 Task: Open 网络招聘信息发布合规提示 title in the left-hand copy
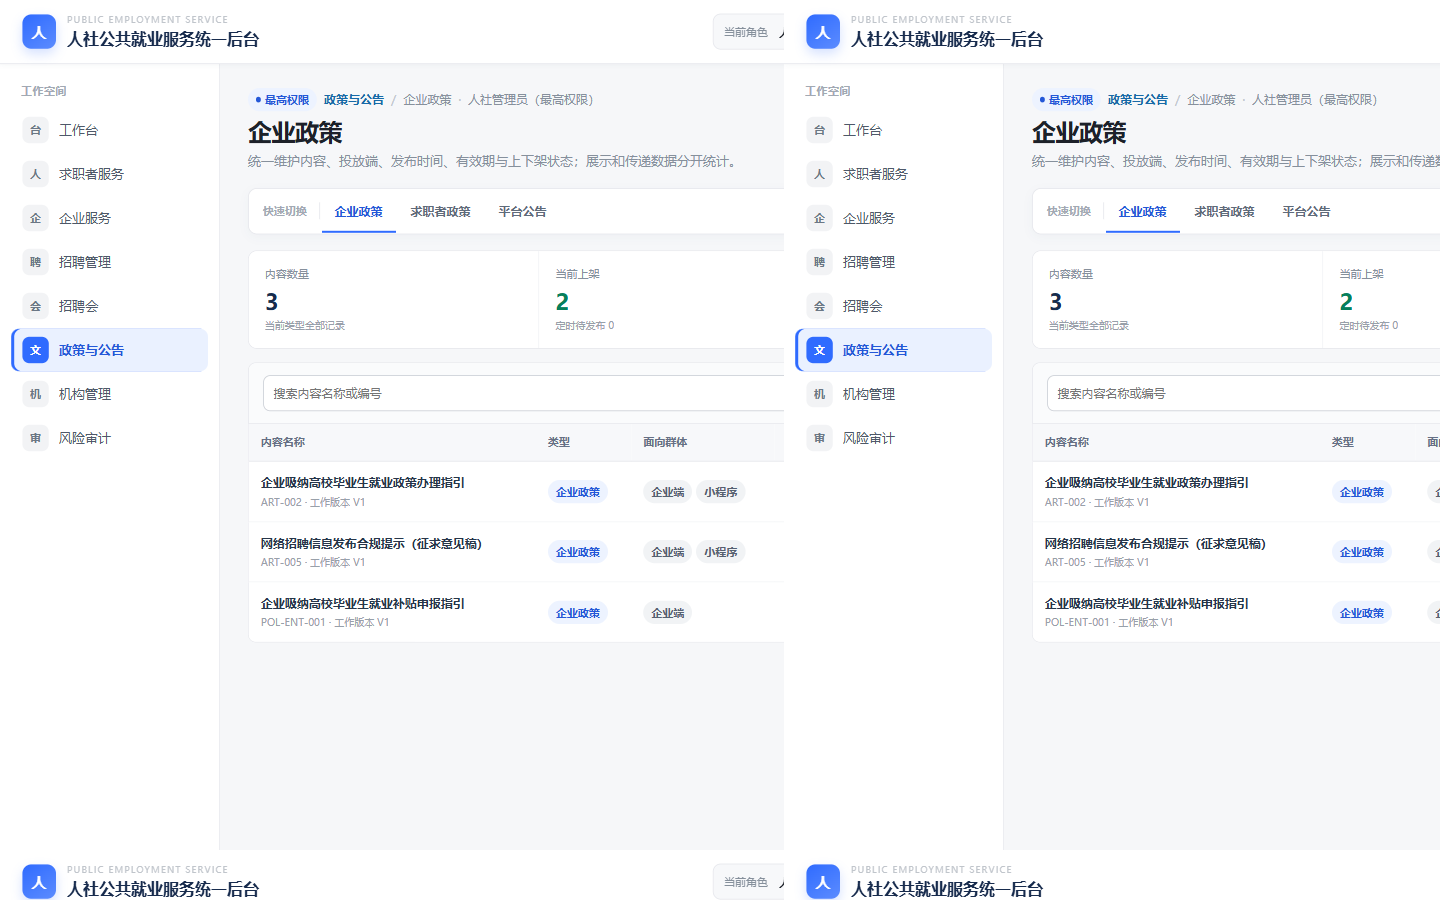point(371,544)
